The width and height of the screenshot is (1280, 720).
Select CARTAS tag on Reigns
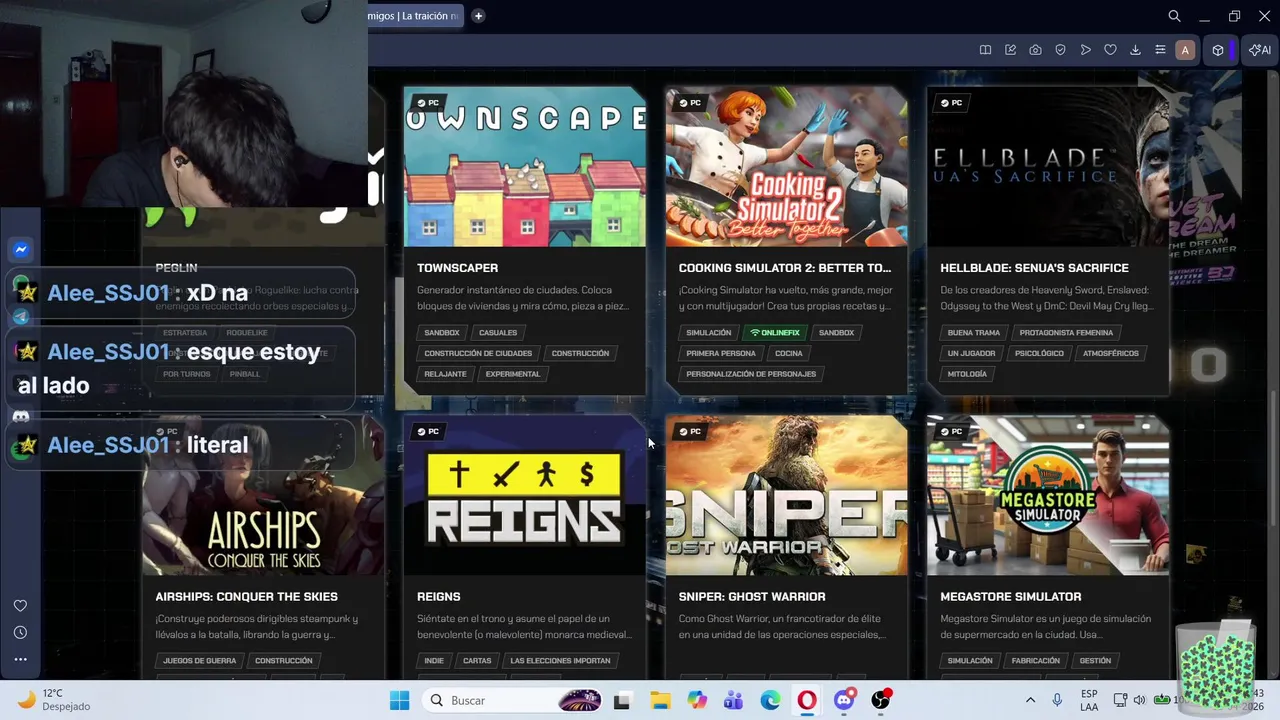pyautogui.click(x=477, y=661)
